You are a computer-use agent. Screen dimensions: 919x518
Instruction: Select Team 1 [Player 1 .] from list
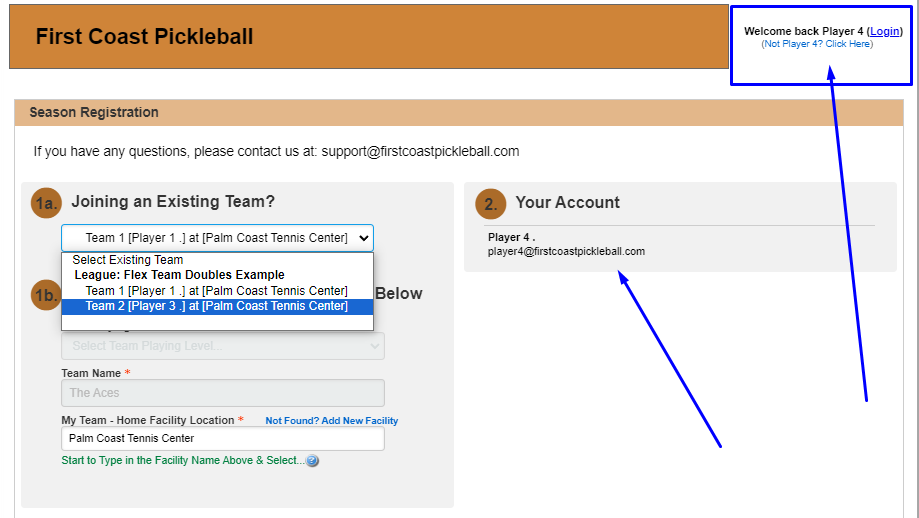216,291
